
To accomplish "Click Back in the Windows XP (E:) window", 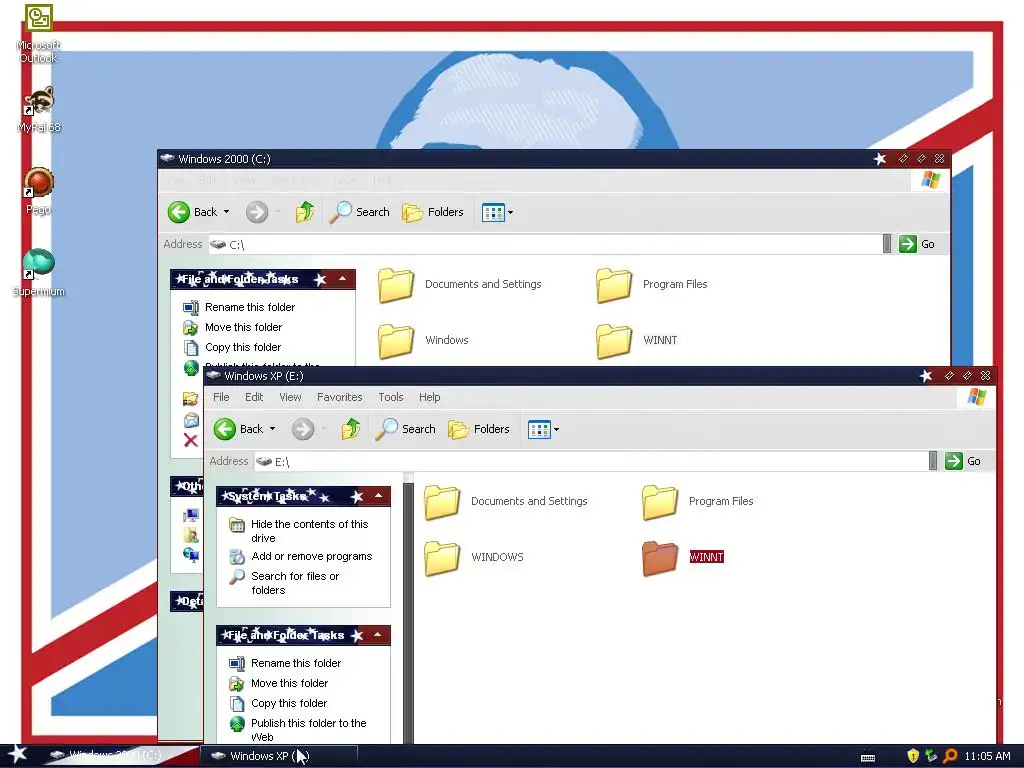I will 238,429.
